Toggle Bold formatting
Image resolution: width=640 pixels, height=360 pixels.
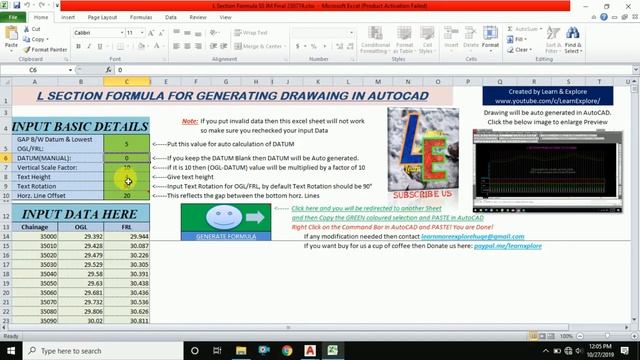(x=78, y=46)
